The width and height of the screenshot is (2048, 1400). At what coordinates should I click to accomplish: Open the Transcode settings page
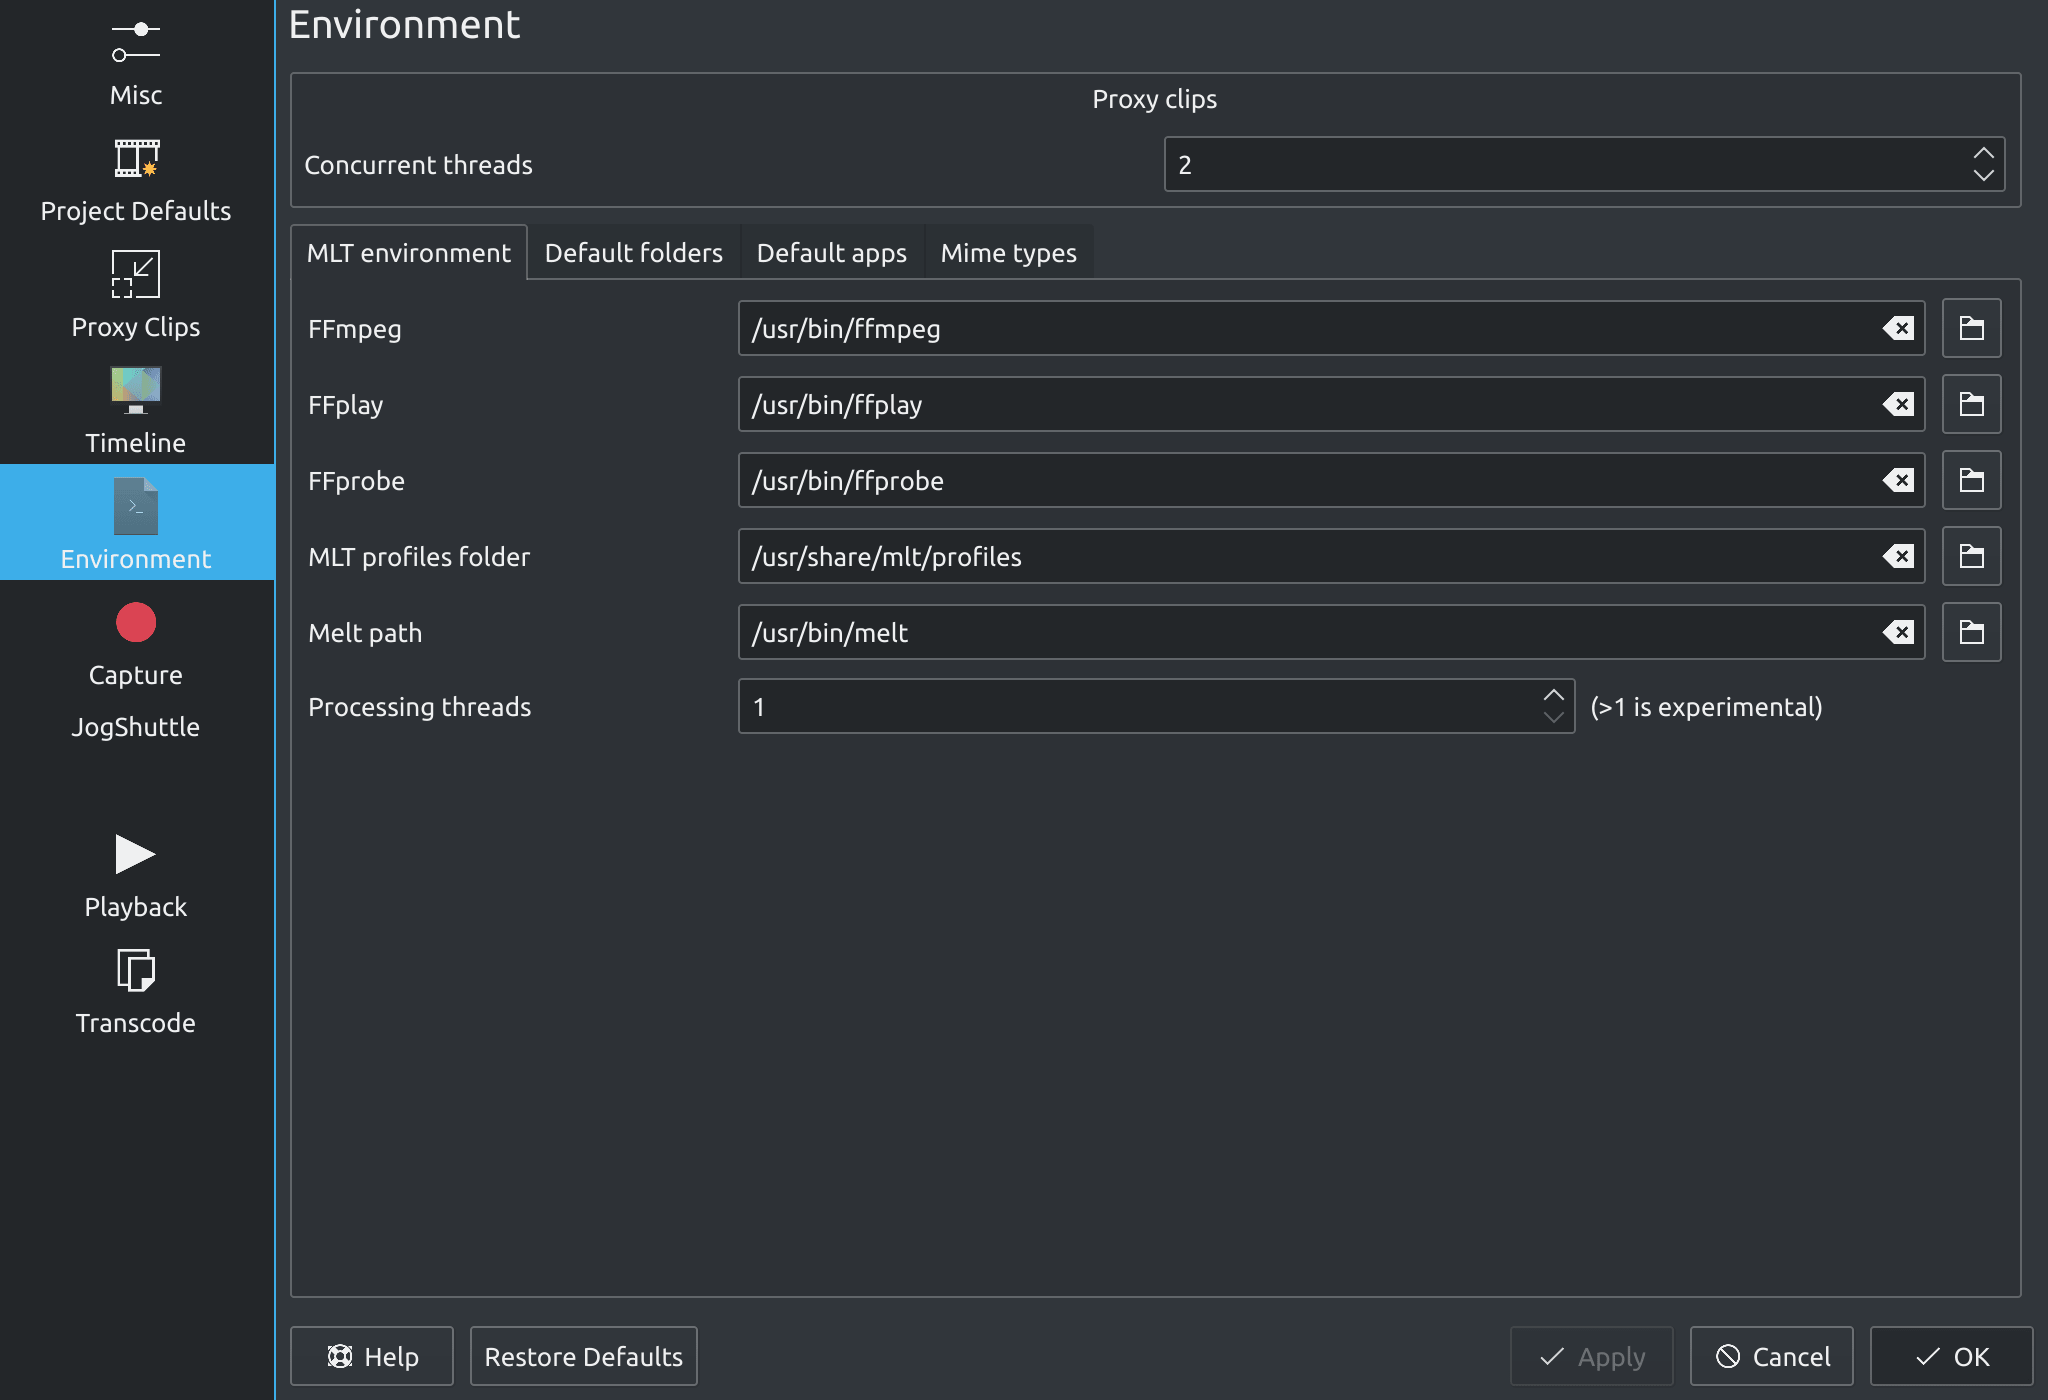coord(136,992)
